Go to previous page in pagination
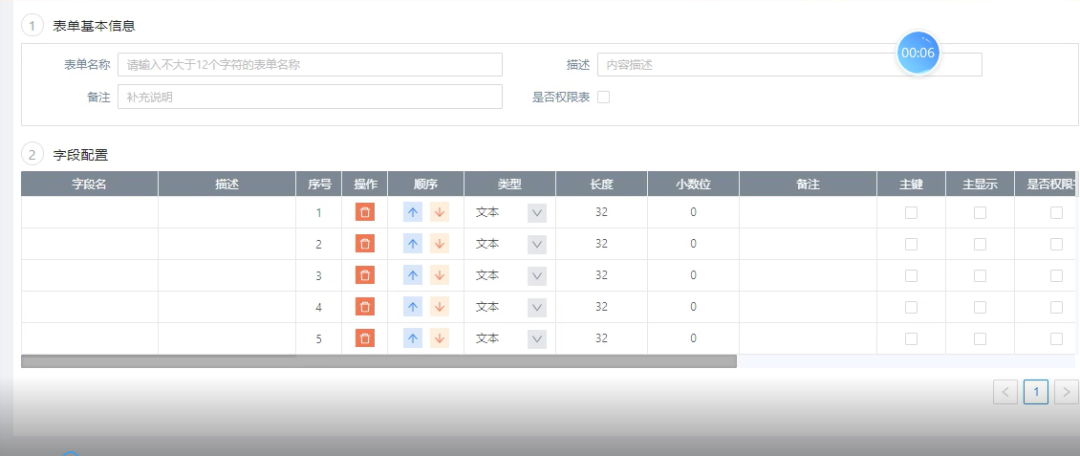 [x=1006, y=392]
